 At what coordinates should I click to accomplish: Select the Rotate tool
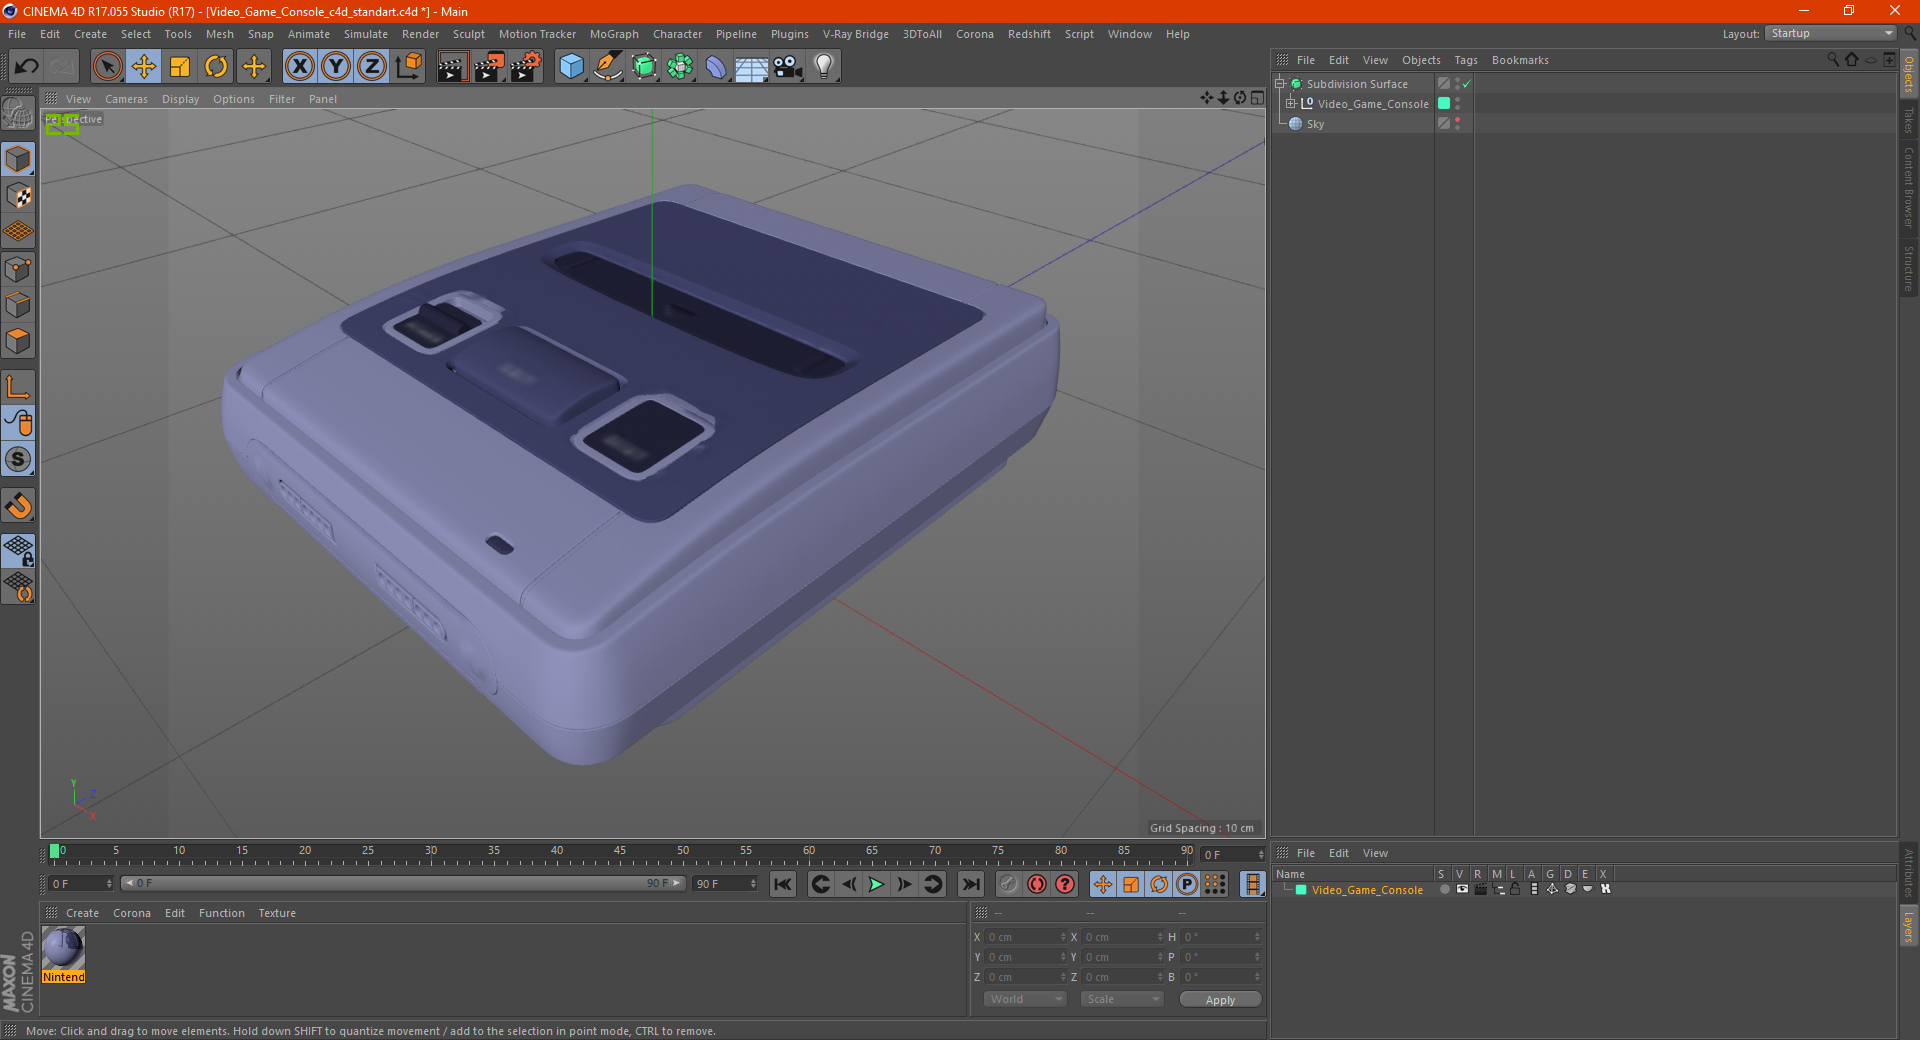click(x=216, y=67)
